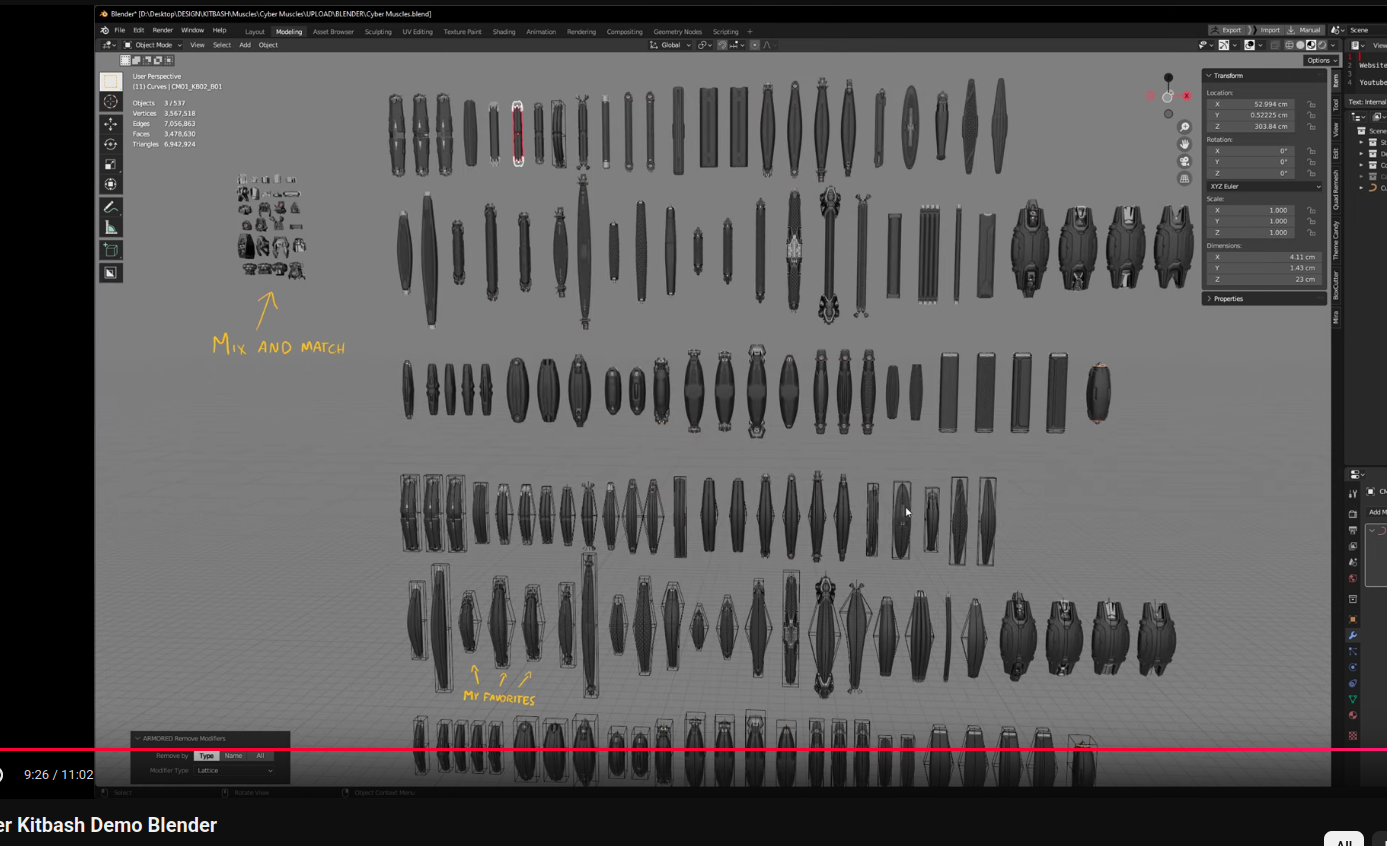Select material preview shading mode
The height and width of the screenshot is (846, 1387).
click(x=1312, y=45)
